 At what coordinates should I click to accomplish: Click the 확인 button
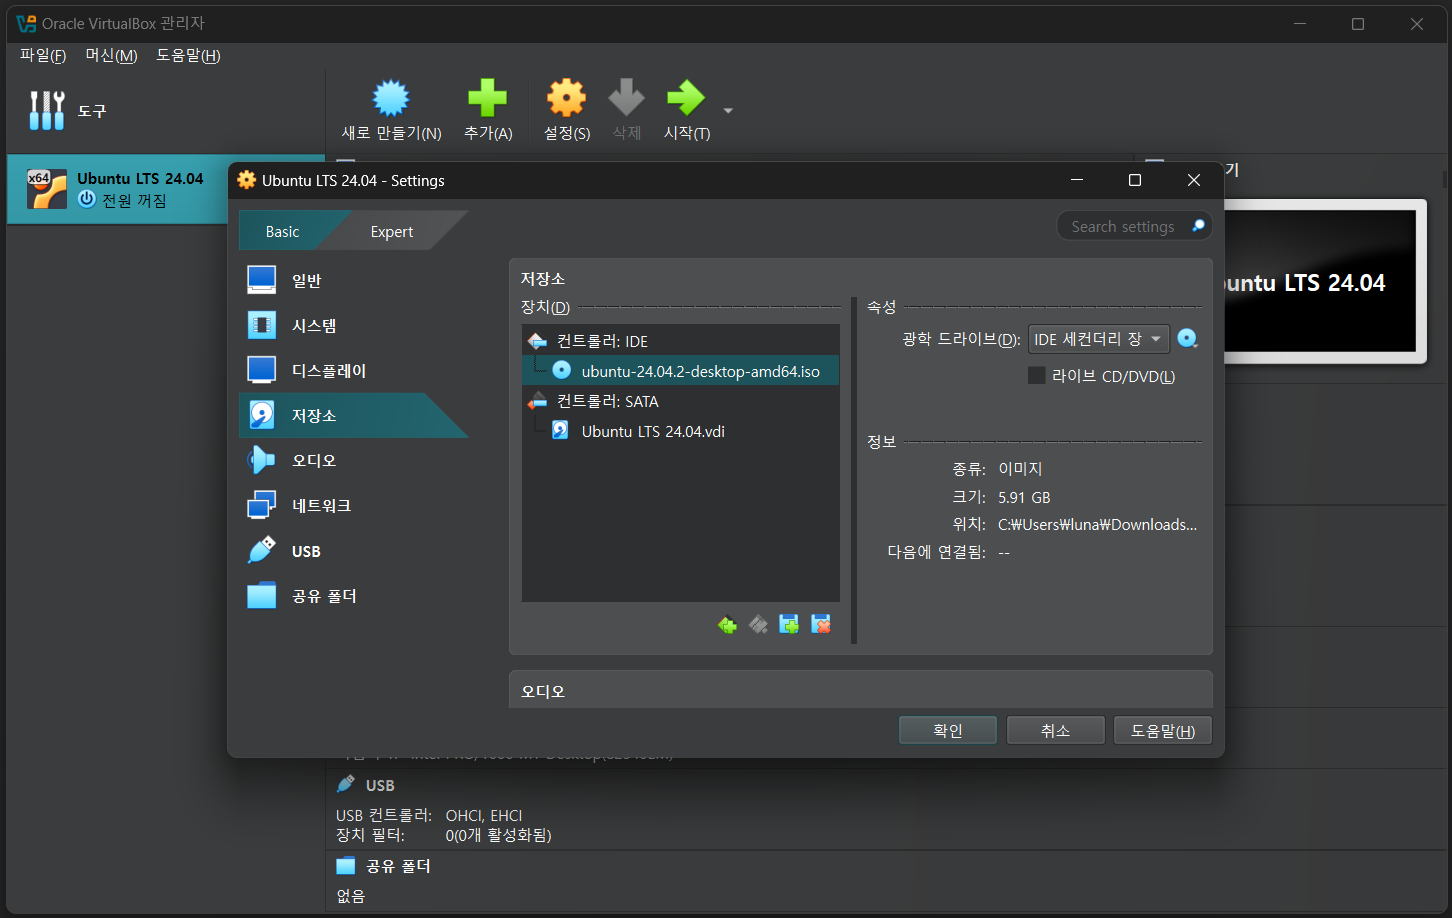tap(947, 730)
